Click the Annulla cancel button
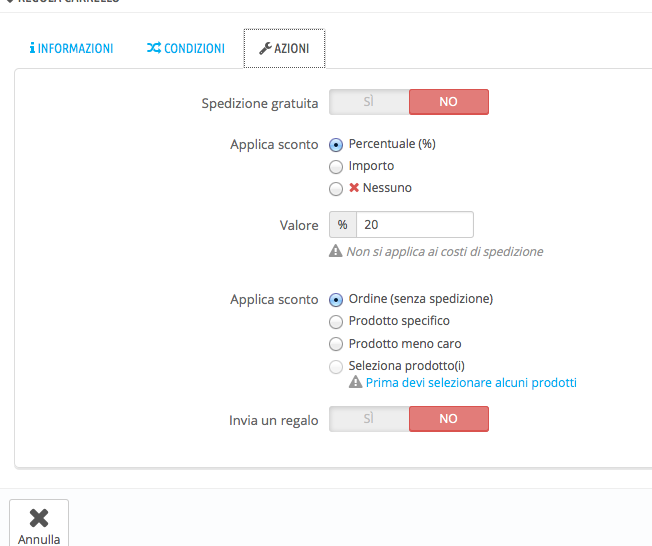Screen dimensions: 652x546 pyautogui.click(x=39, y=524)
